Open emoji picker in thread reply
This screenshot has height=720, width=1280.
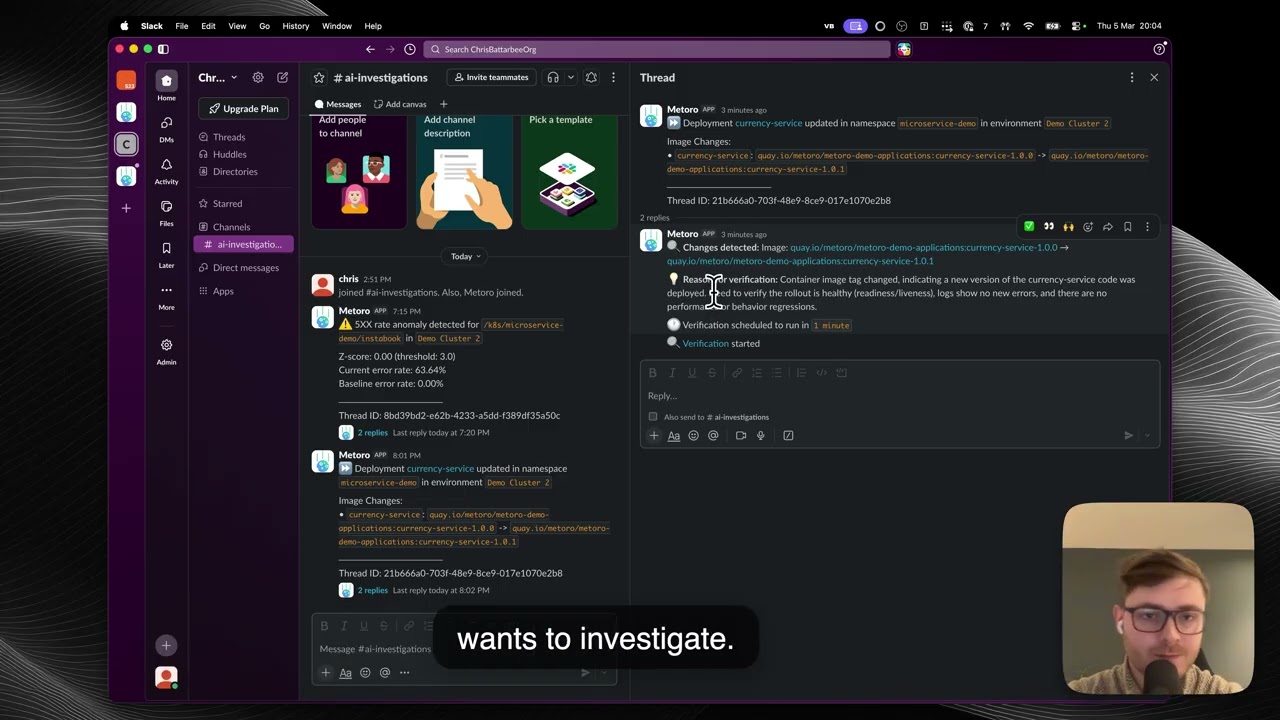coord(693,435)
